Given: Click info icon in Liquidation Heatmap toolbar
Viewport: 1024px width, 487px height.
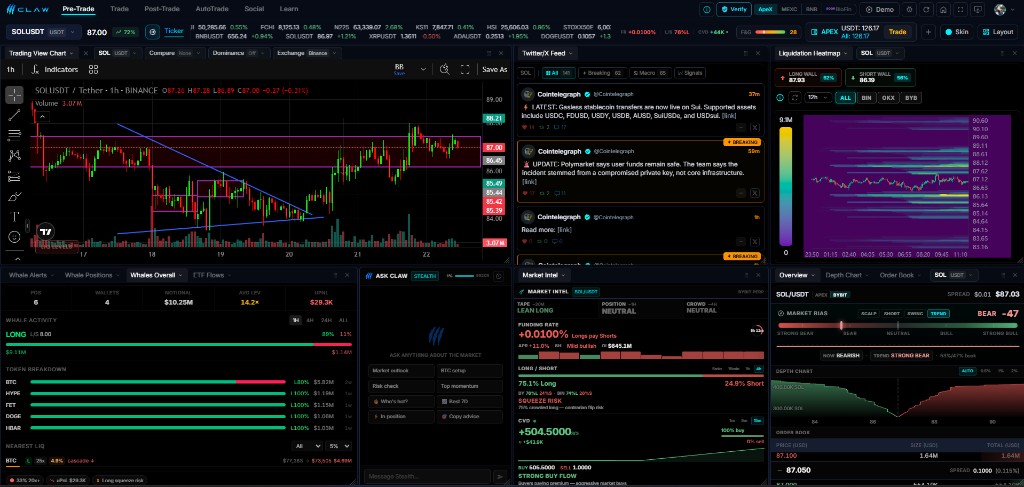Looking at the screenshot, I should coord(780,97).
